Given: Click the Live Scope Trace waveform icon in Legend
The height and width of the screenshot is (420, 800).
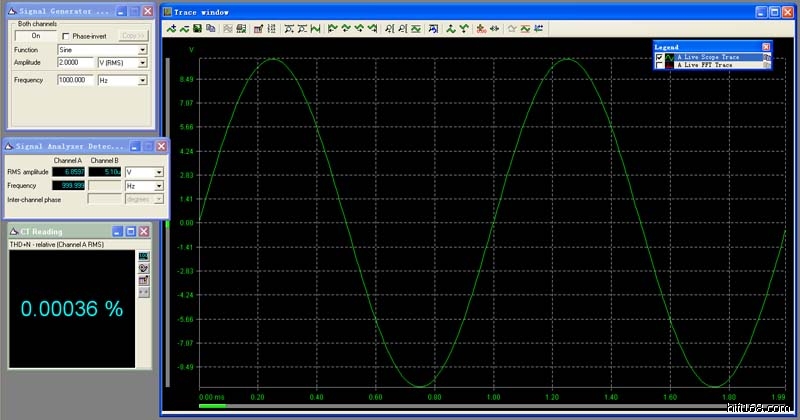Looking at the screenshot, I should click(669, 57).
